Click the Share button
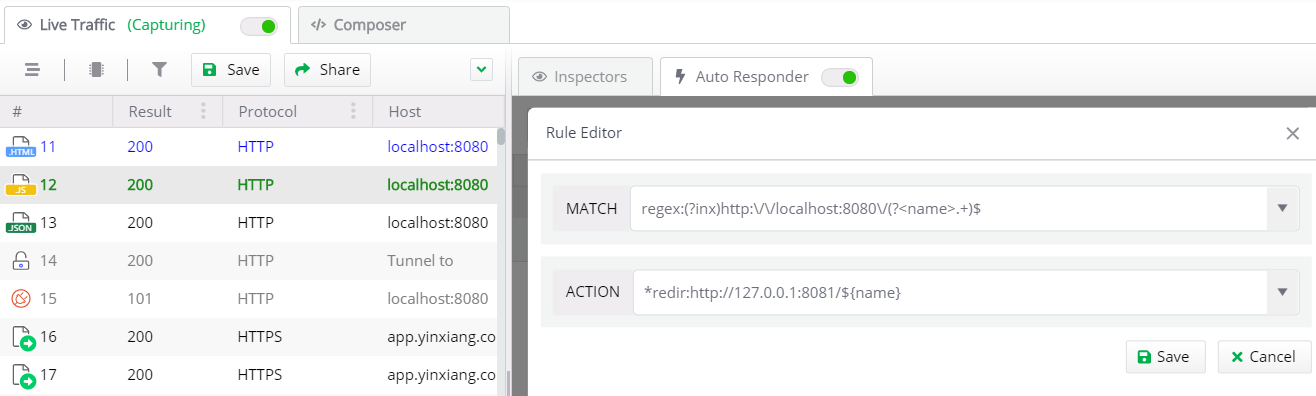This screenshot has width=1316, height=396. [x=327, y=70]
